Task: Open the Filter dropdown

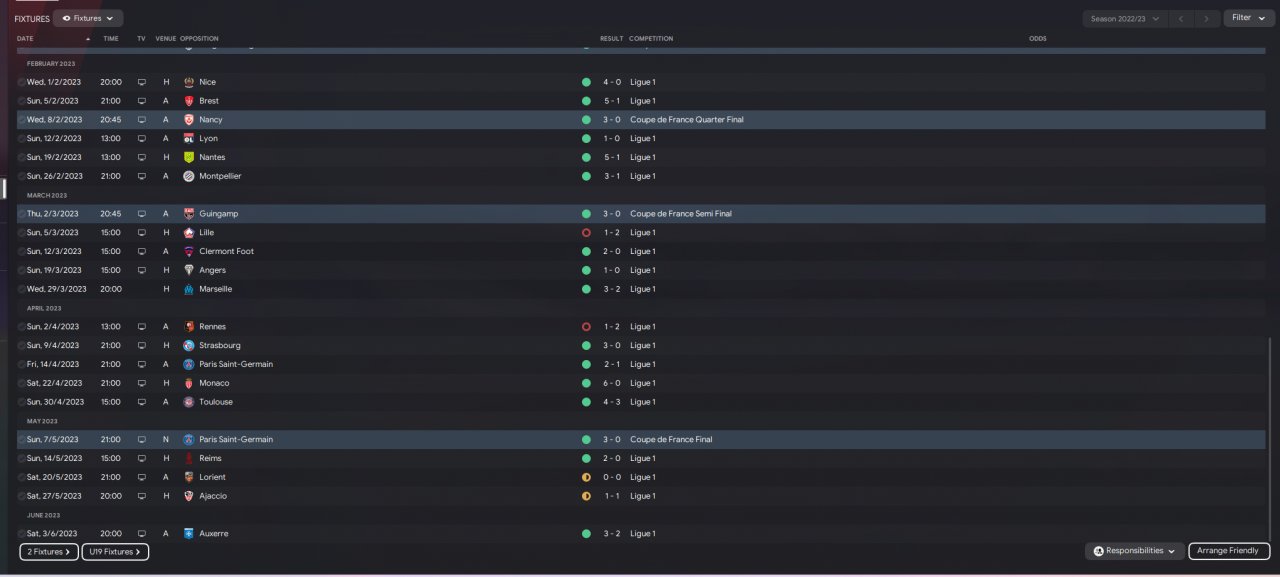Action: click(x=1248, y=18)
